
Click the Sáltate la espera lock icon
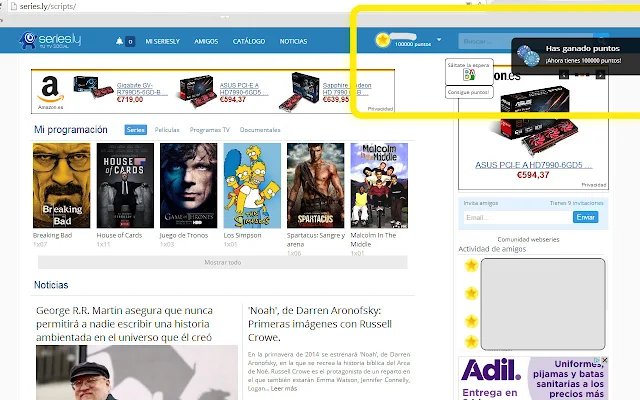(469, 74)
